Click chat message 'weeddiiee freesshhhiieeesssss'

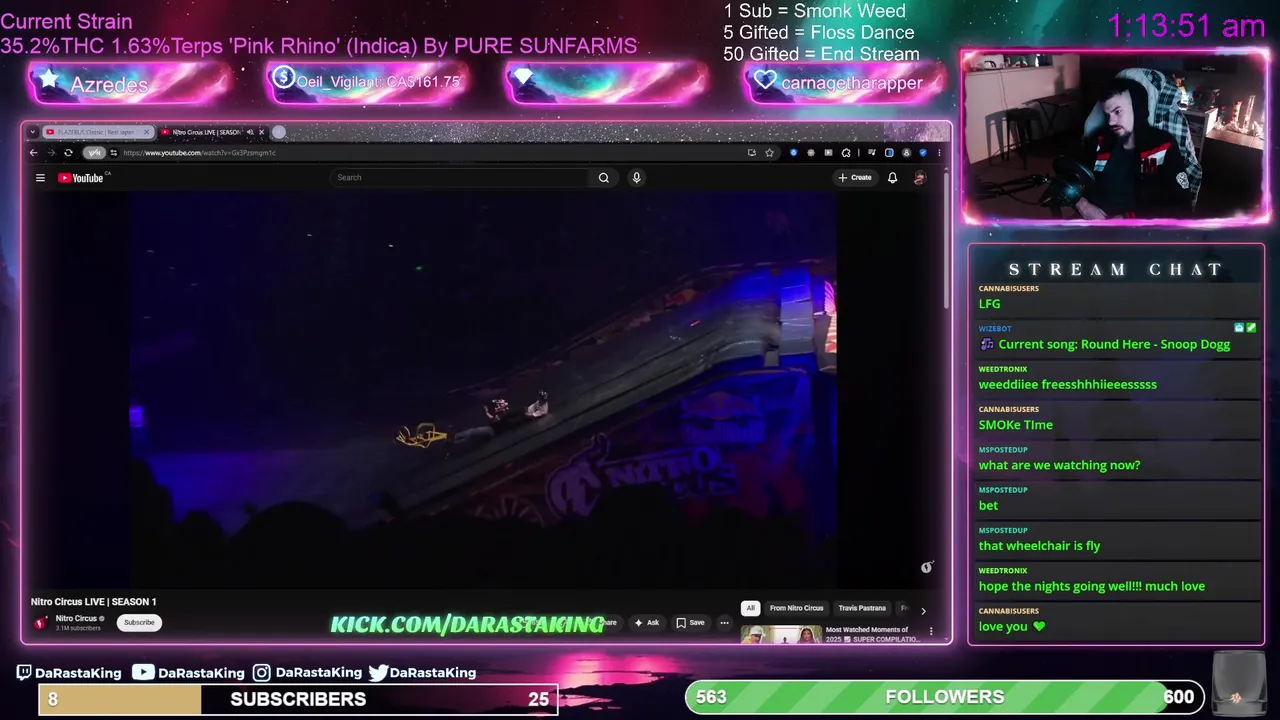pos(1067,384)
